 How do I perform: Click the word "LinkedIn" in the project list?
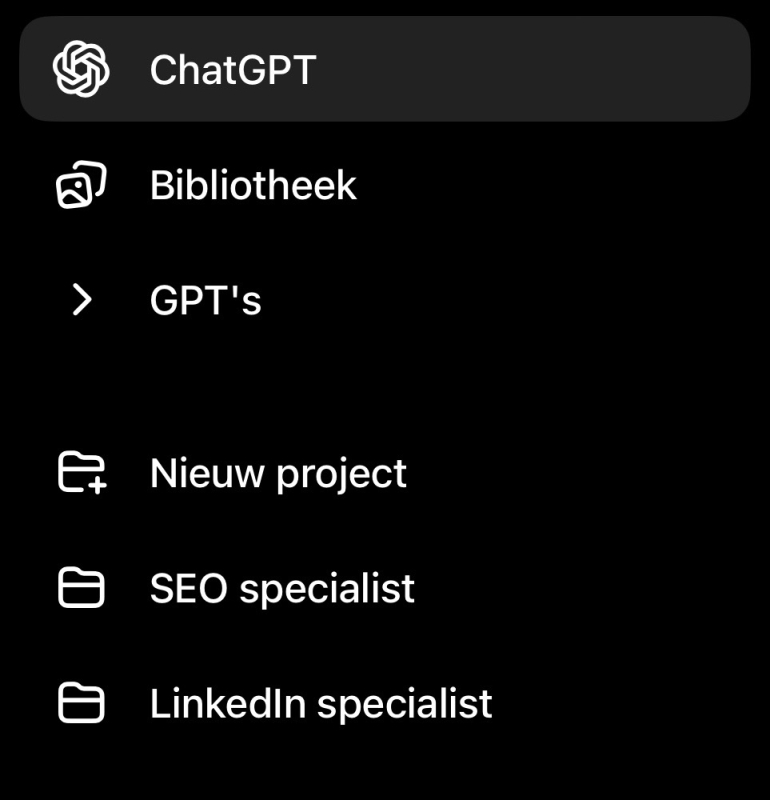[228, 704]
